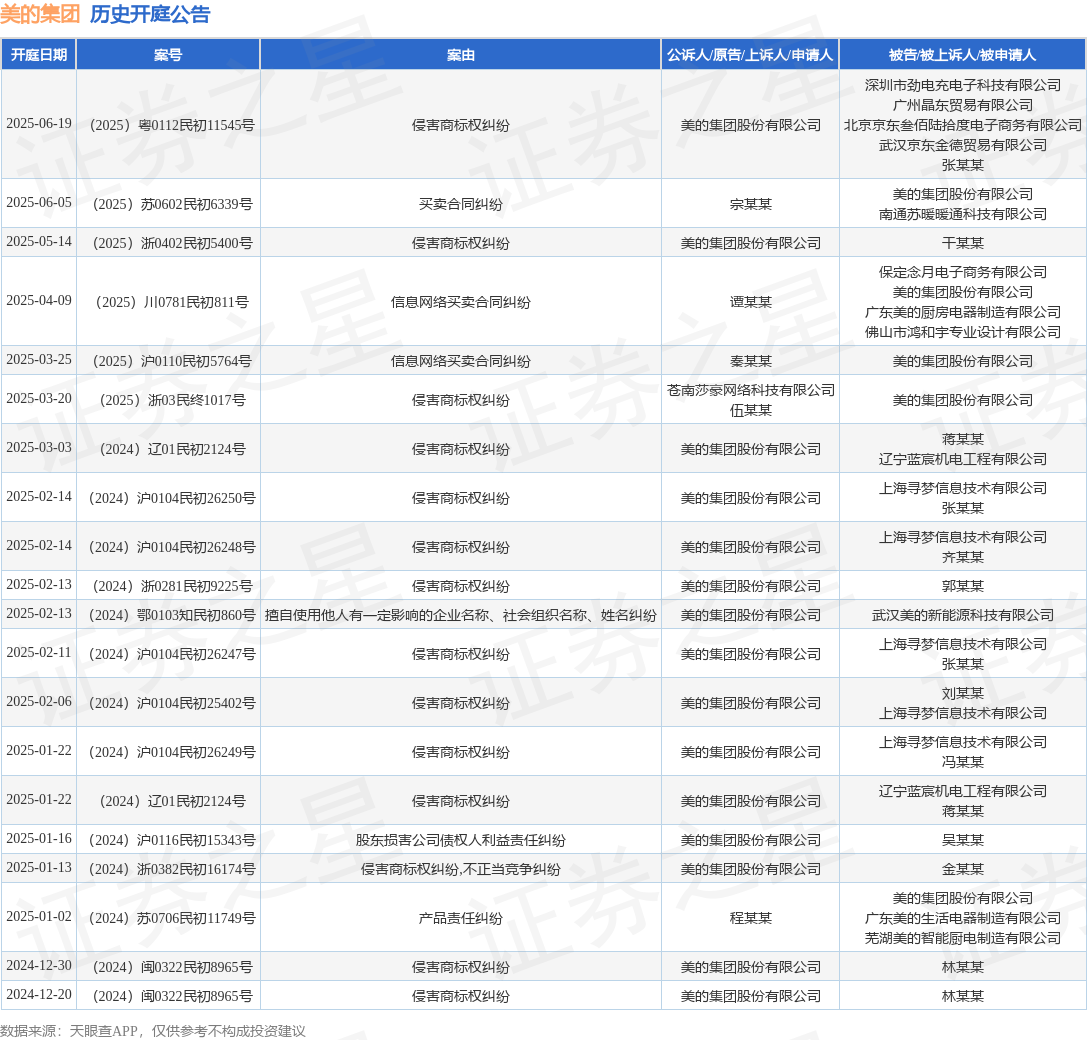This screenshot has width=1087, height=1040.
Task: Click the date cell 2025-02-06
Action: (39, 702)
